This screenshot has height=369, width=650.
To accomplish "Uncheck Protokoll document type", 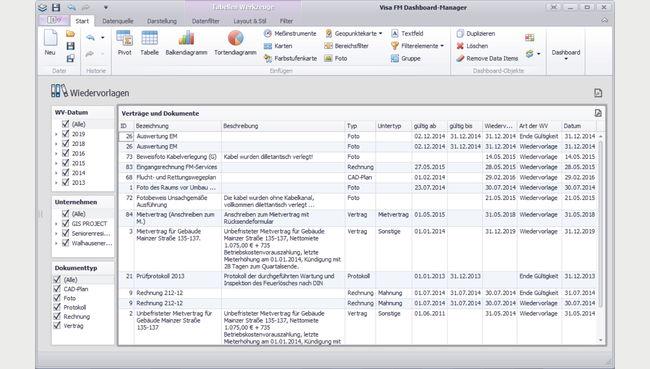I will click(57, 307).
